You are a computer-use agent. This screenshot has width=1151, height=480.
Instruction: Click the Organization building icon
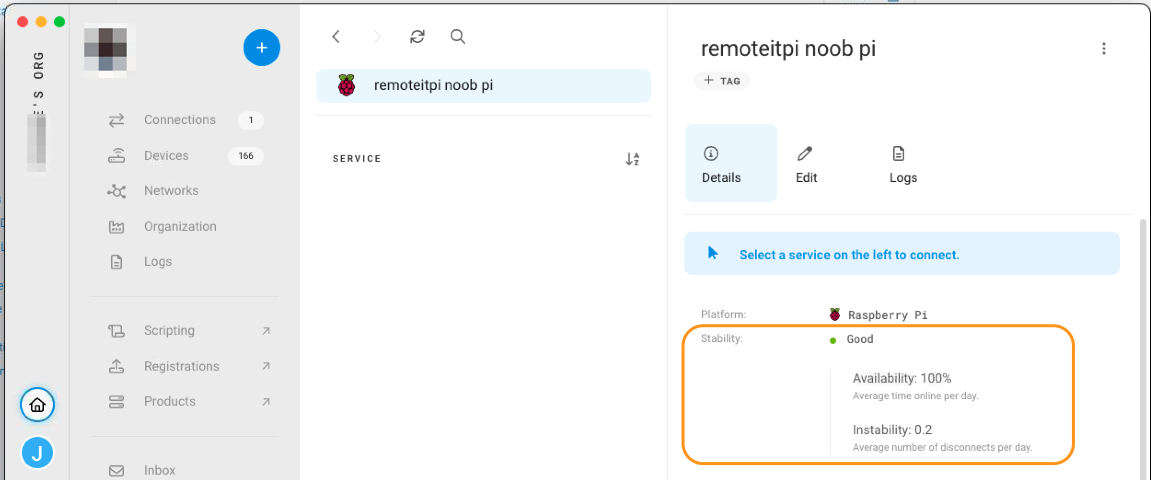116,227
